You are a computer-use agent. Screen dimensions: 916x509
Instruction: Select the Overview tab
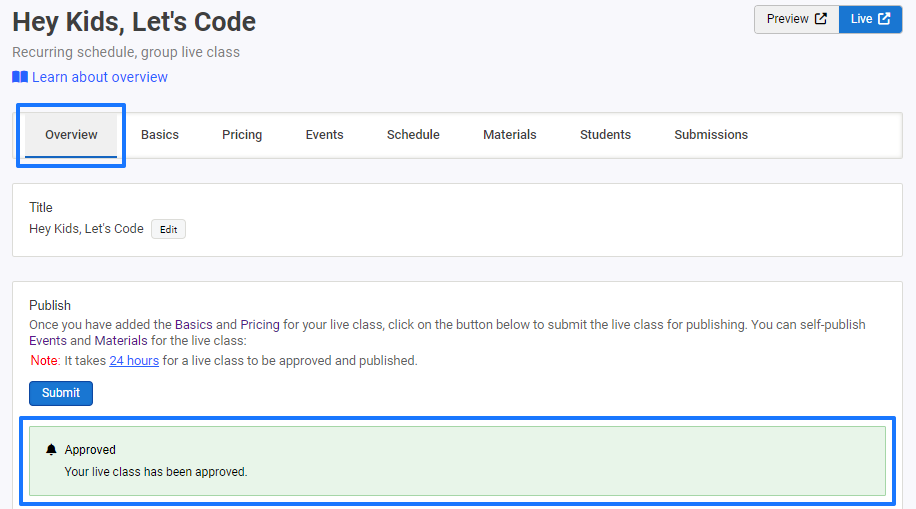[x=71, y=135]
